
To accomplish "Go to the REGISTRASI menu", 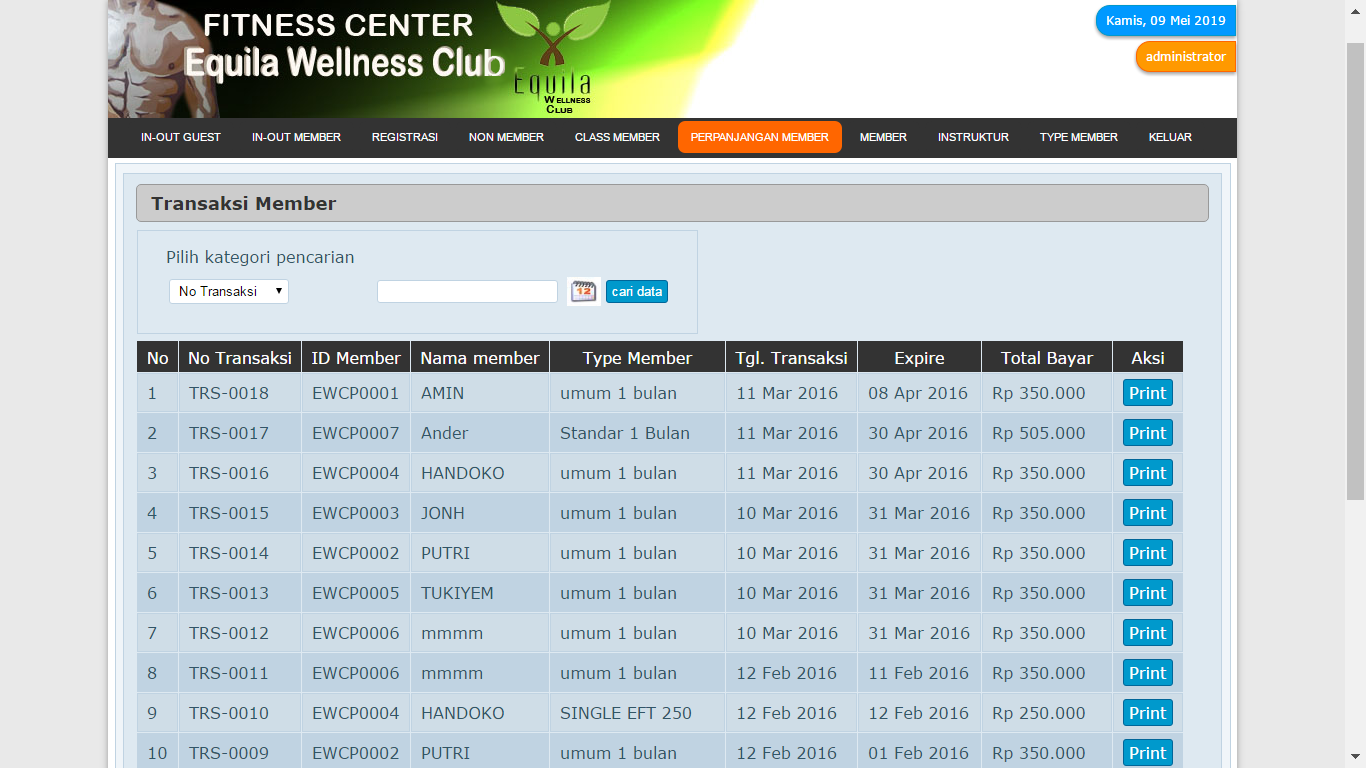I will point(405,137).
